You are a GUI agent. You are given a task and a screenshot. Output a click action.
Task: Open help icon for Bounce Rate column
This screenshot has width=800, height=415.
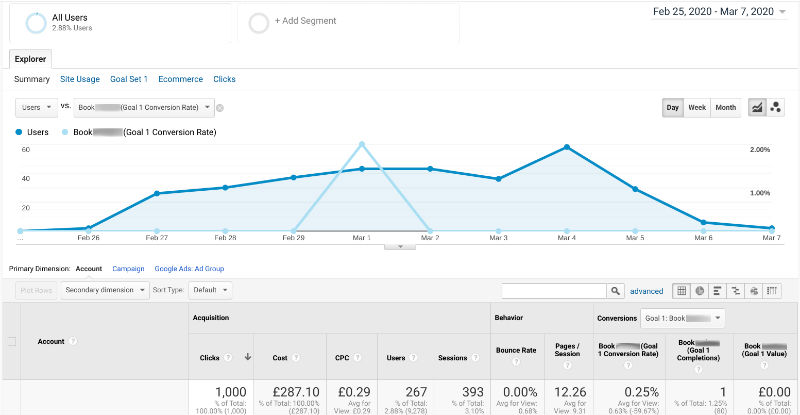pyautogui.click(x=516, y=362)
